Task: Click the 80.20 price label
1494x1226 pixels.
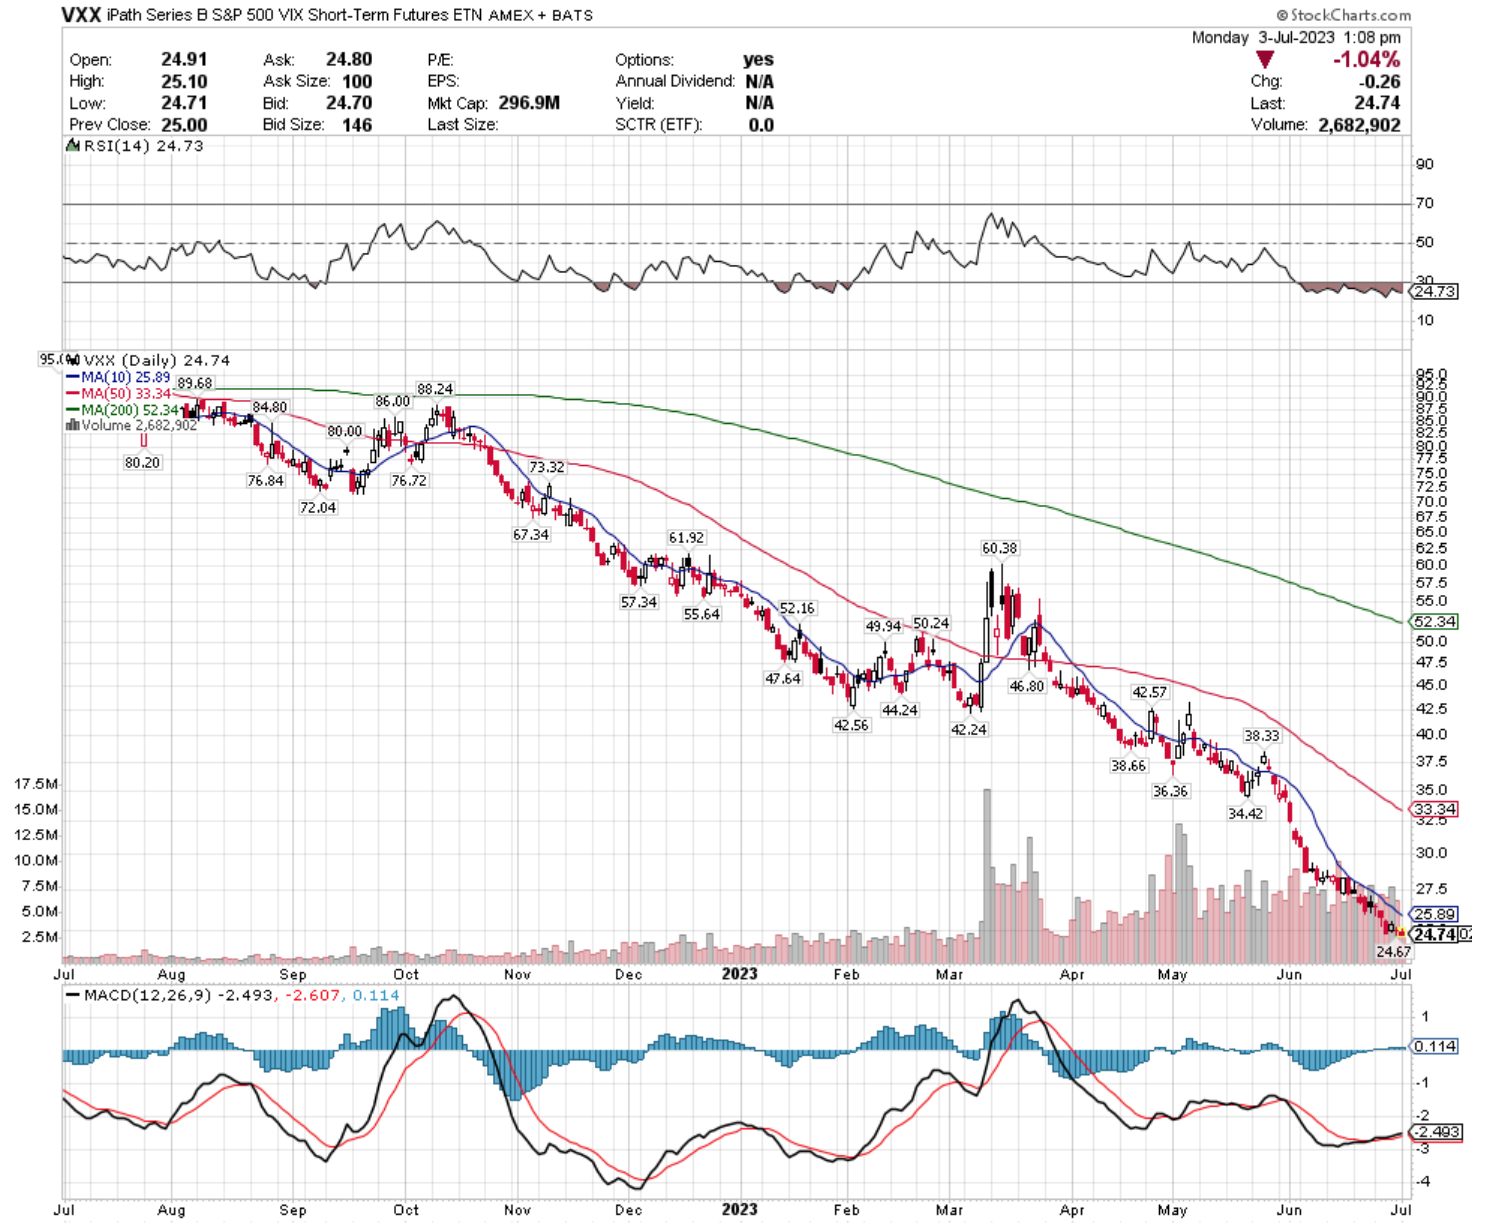Action: (143, 463)
